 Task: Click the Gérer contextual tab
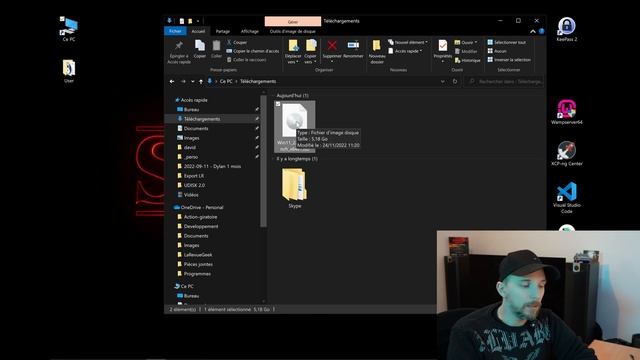tap(293, 21)
